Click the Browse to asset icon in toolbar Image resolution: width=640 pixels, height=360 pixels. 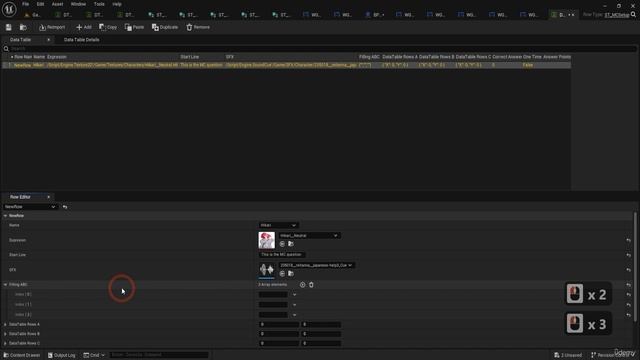click(x=23, y=27)
